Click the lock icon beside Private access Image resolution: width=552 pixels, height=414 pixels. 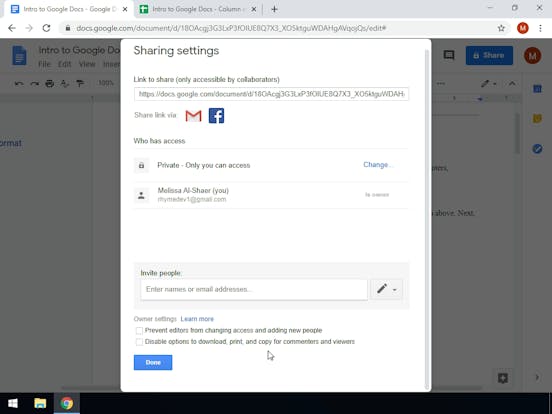coord(141,165)
